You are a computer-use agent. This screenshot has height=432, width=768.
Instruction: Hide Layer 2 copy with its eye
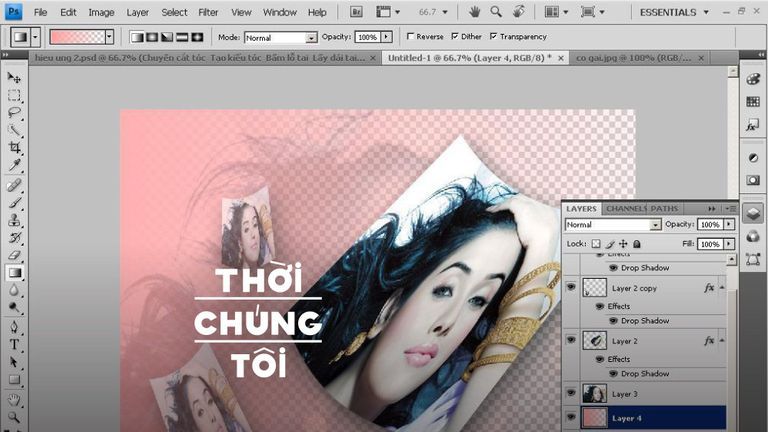click(571, 288)
